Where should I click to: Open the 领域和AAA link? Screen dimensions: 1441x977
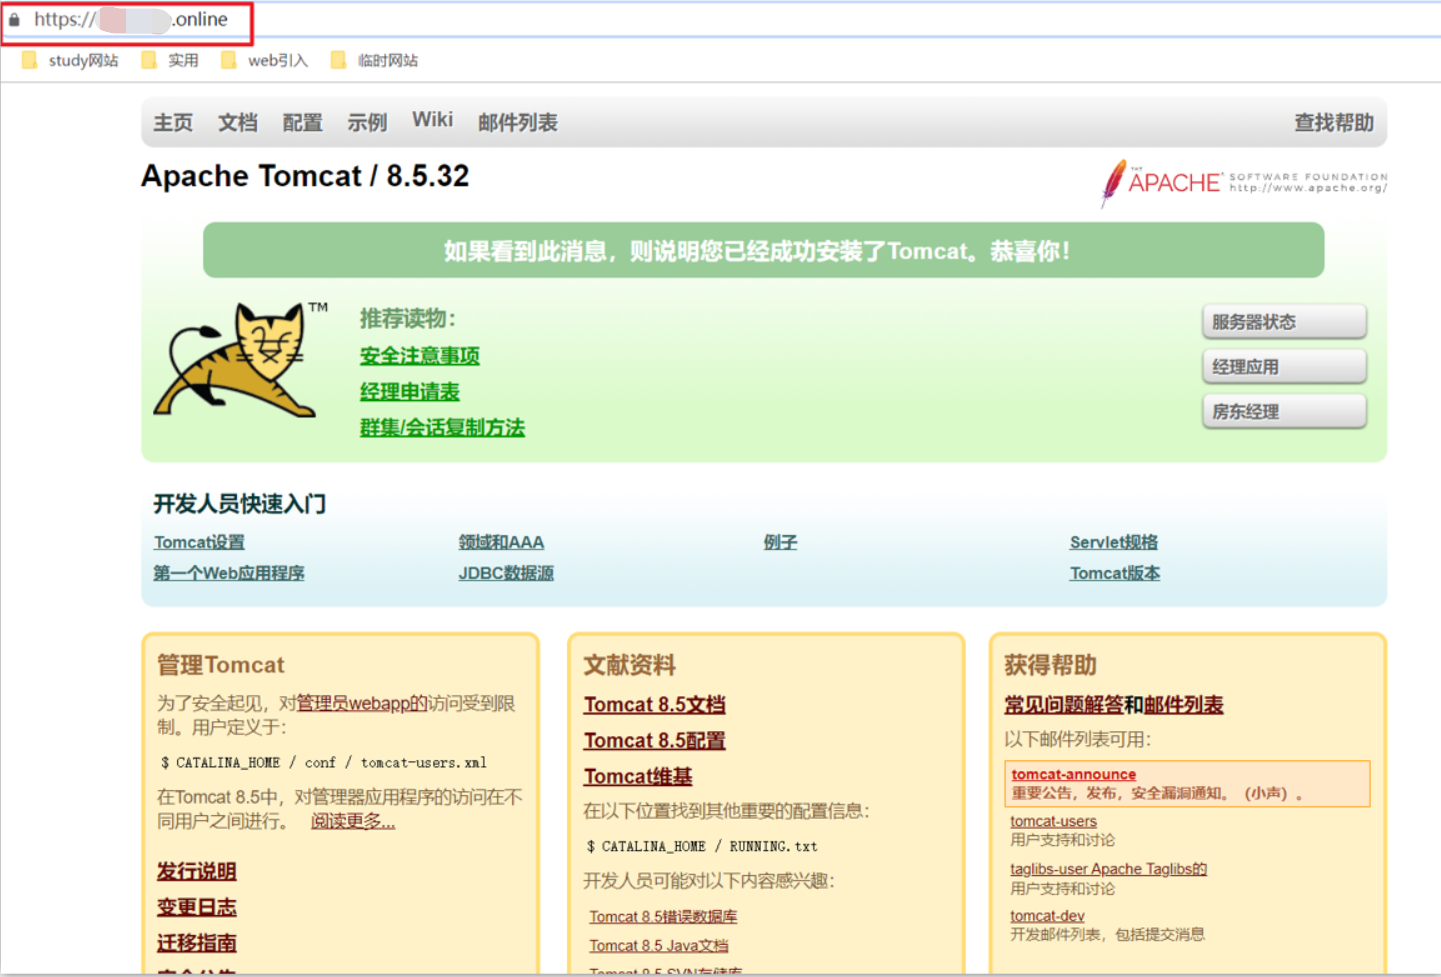pos(501,542)
